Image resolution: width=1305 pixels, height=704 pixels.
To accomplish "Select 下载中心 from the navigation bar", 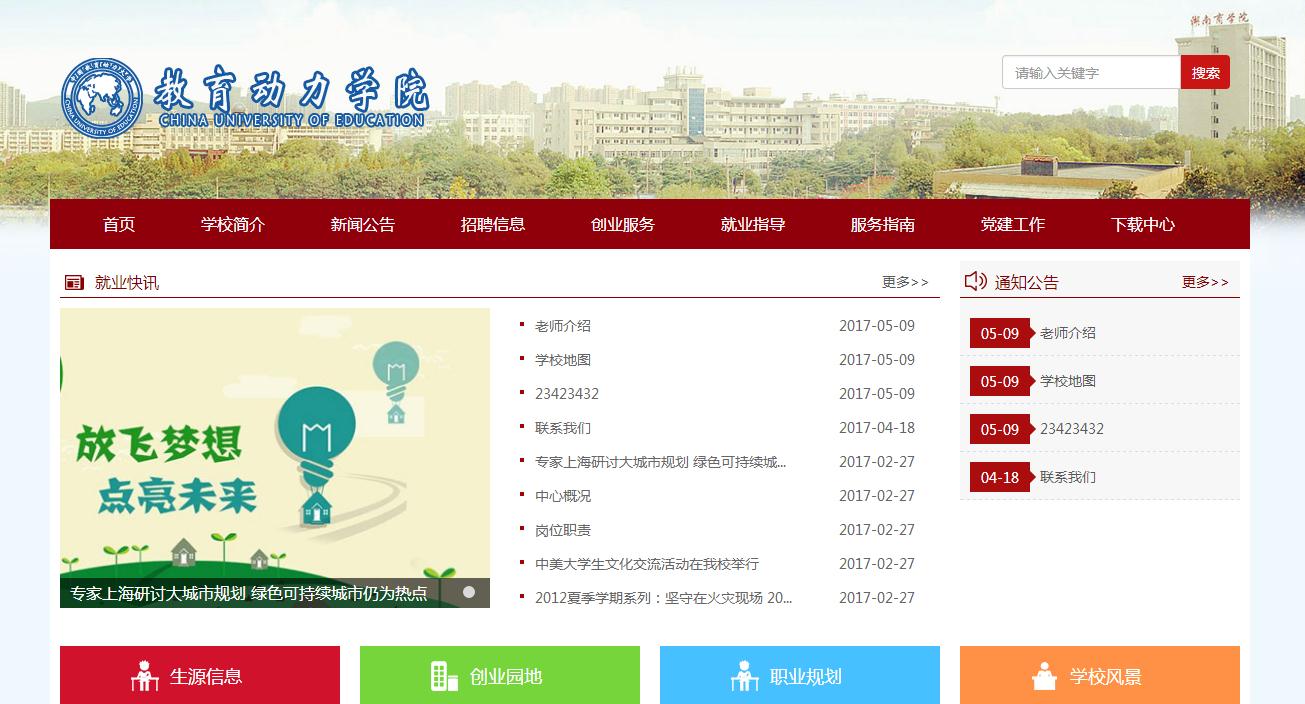I will 1142,224.
